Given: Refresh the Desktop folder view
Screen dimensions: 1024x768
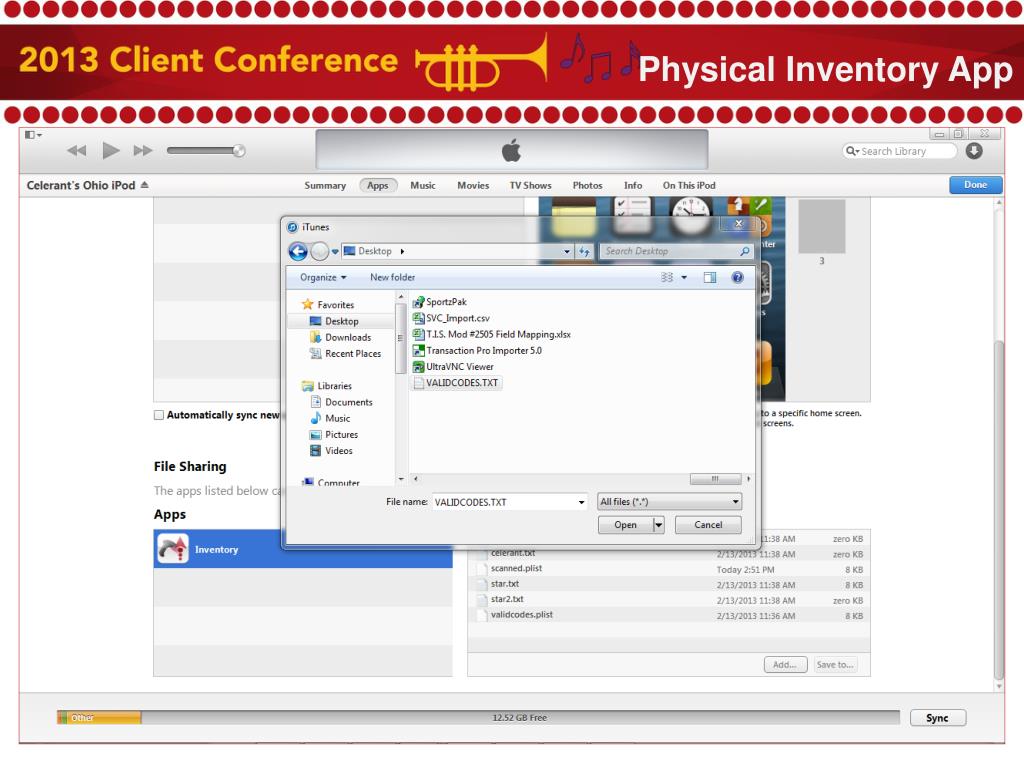Looking at the screenshot, I should coord(584,251).
